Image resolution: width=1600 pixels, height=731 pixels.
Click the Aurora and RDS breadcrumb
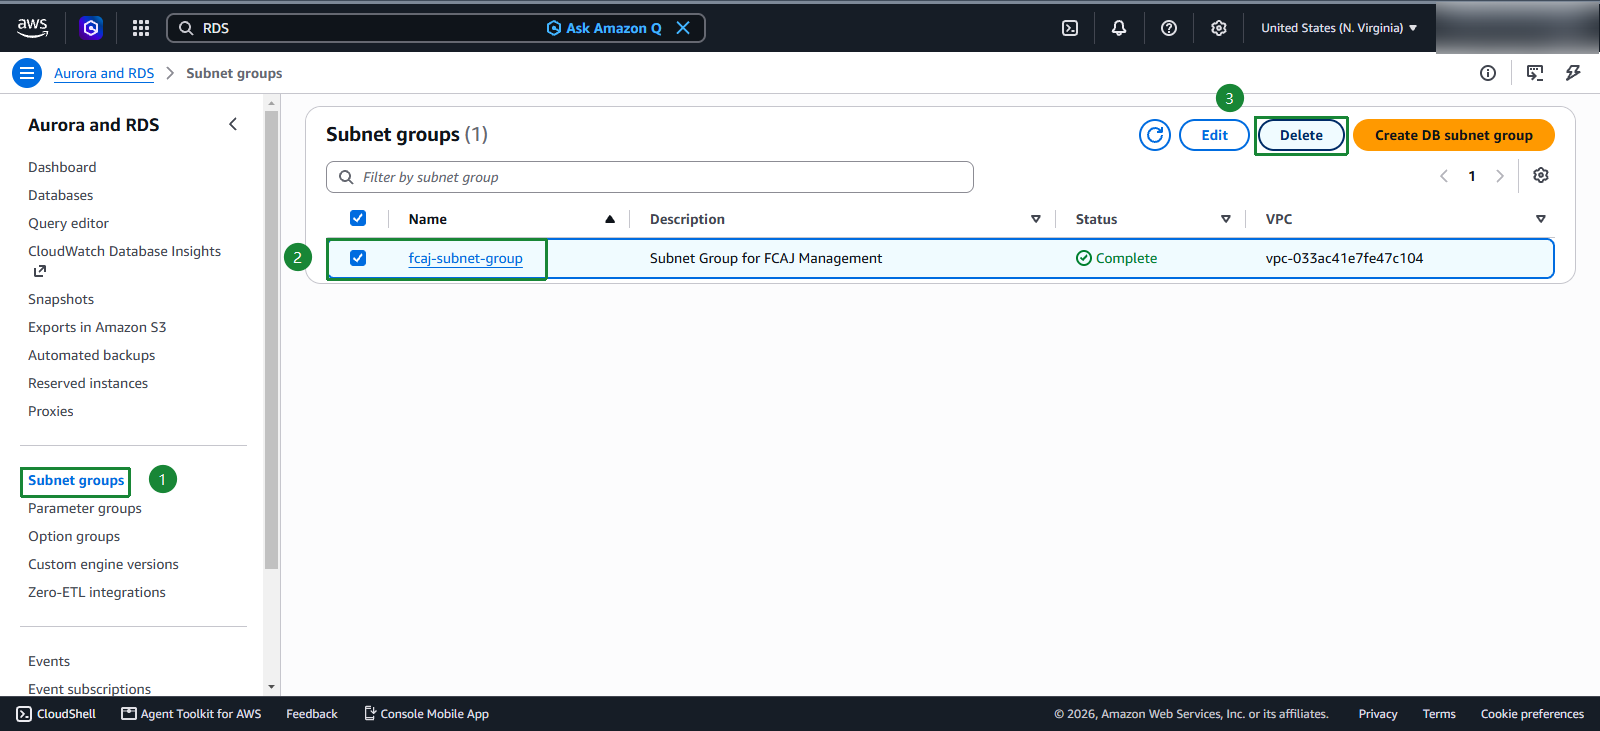(x=104, y=73)
